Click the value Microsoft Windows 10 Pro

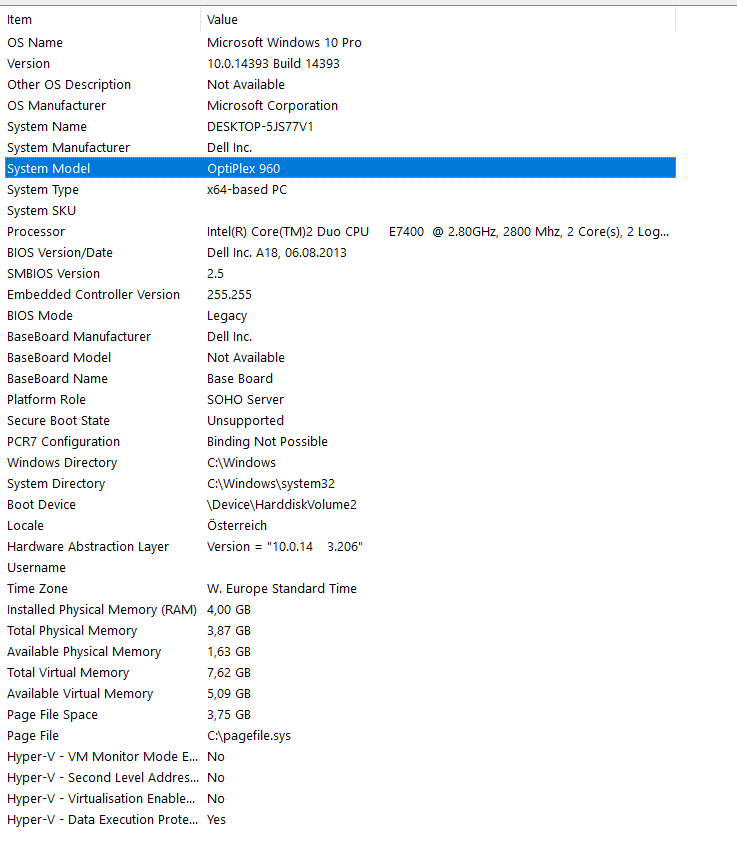coord(284,43)
